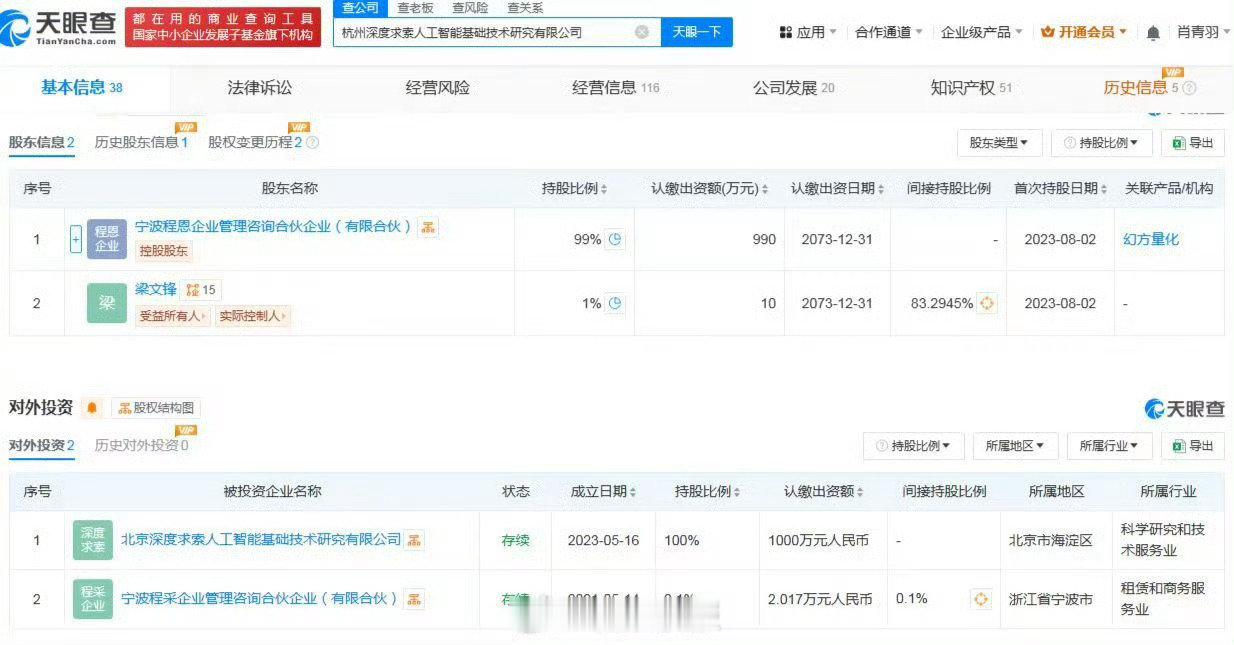Click the 程恩企业 logo thumbnail

[x=107, y=239]
